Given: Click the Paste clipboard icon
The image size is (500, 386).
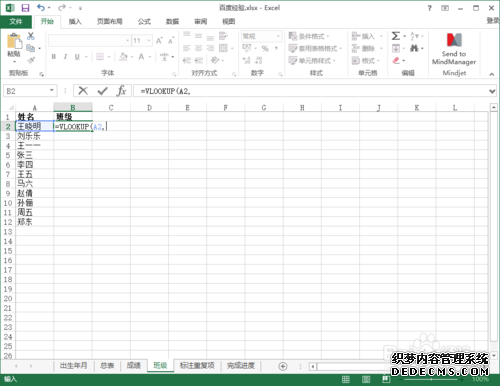Looking at the screenshot, I should pyautogui.click(x=14, y=42).
